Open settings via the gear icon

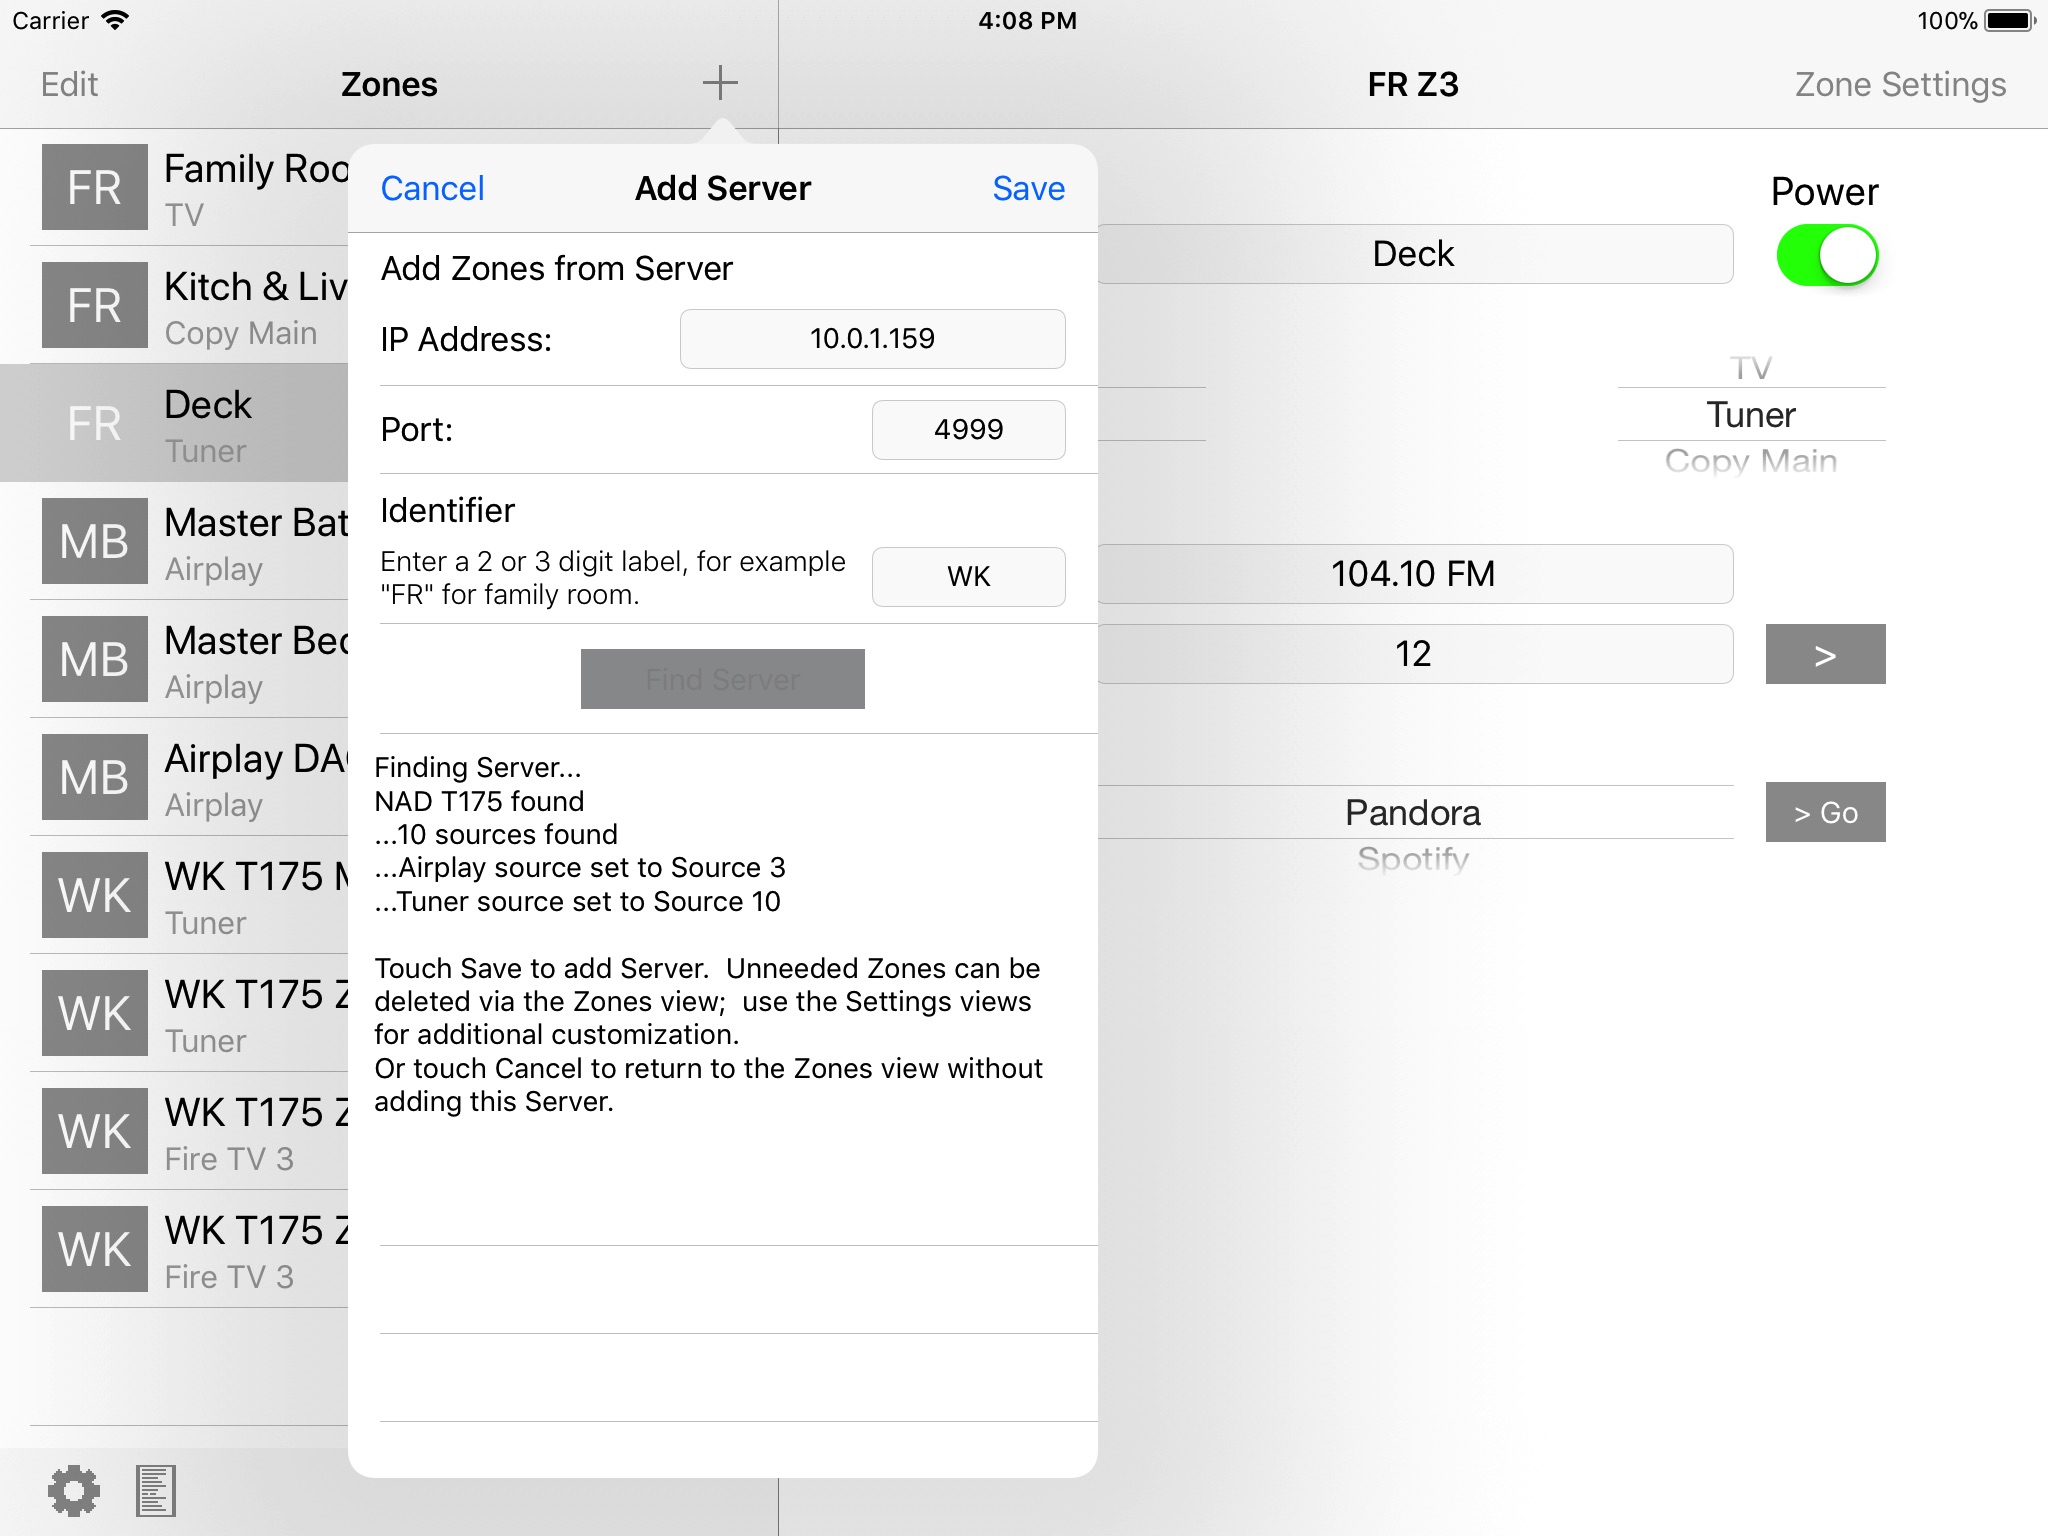click(74, 1491)
